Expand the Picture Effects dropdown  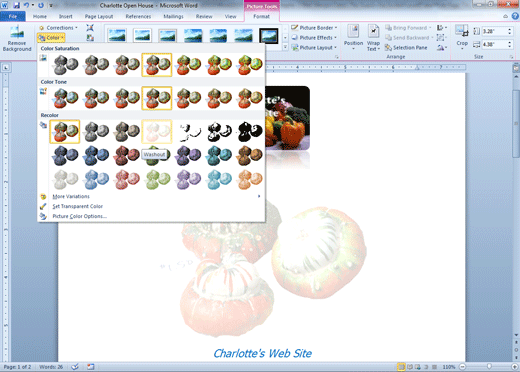314,38
